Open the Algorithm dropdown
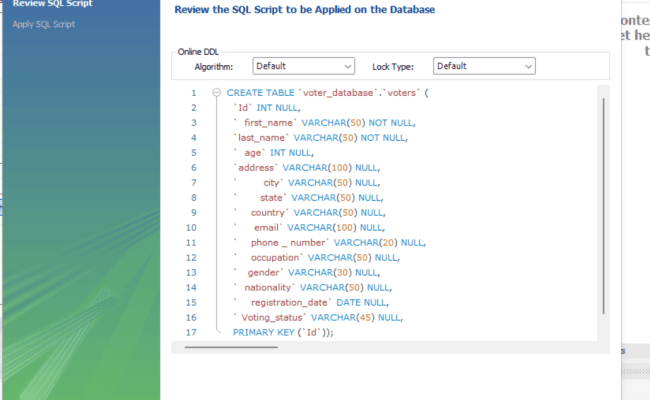The width and height of the screenshot is (650, 400). [x=303, y=66]
